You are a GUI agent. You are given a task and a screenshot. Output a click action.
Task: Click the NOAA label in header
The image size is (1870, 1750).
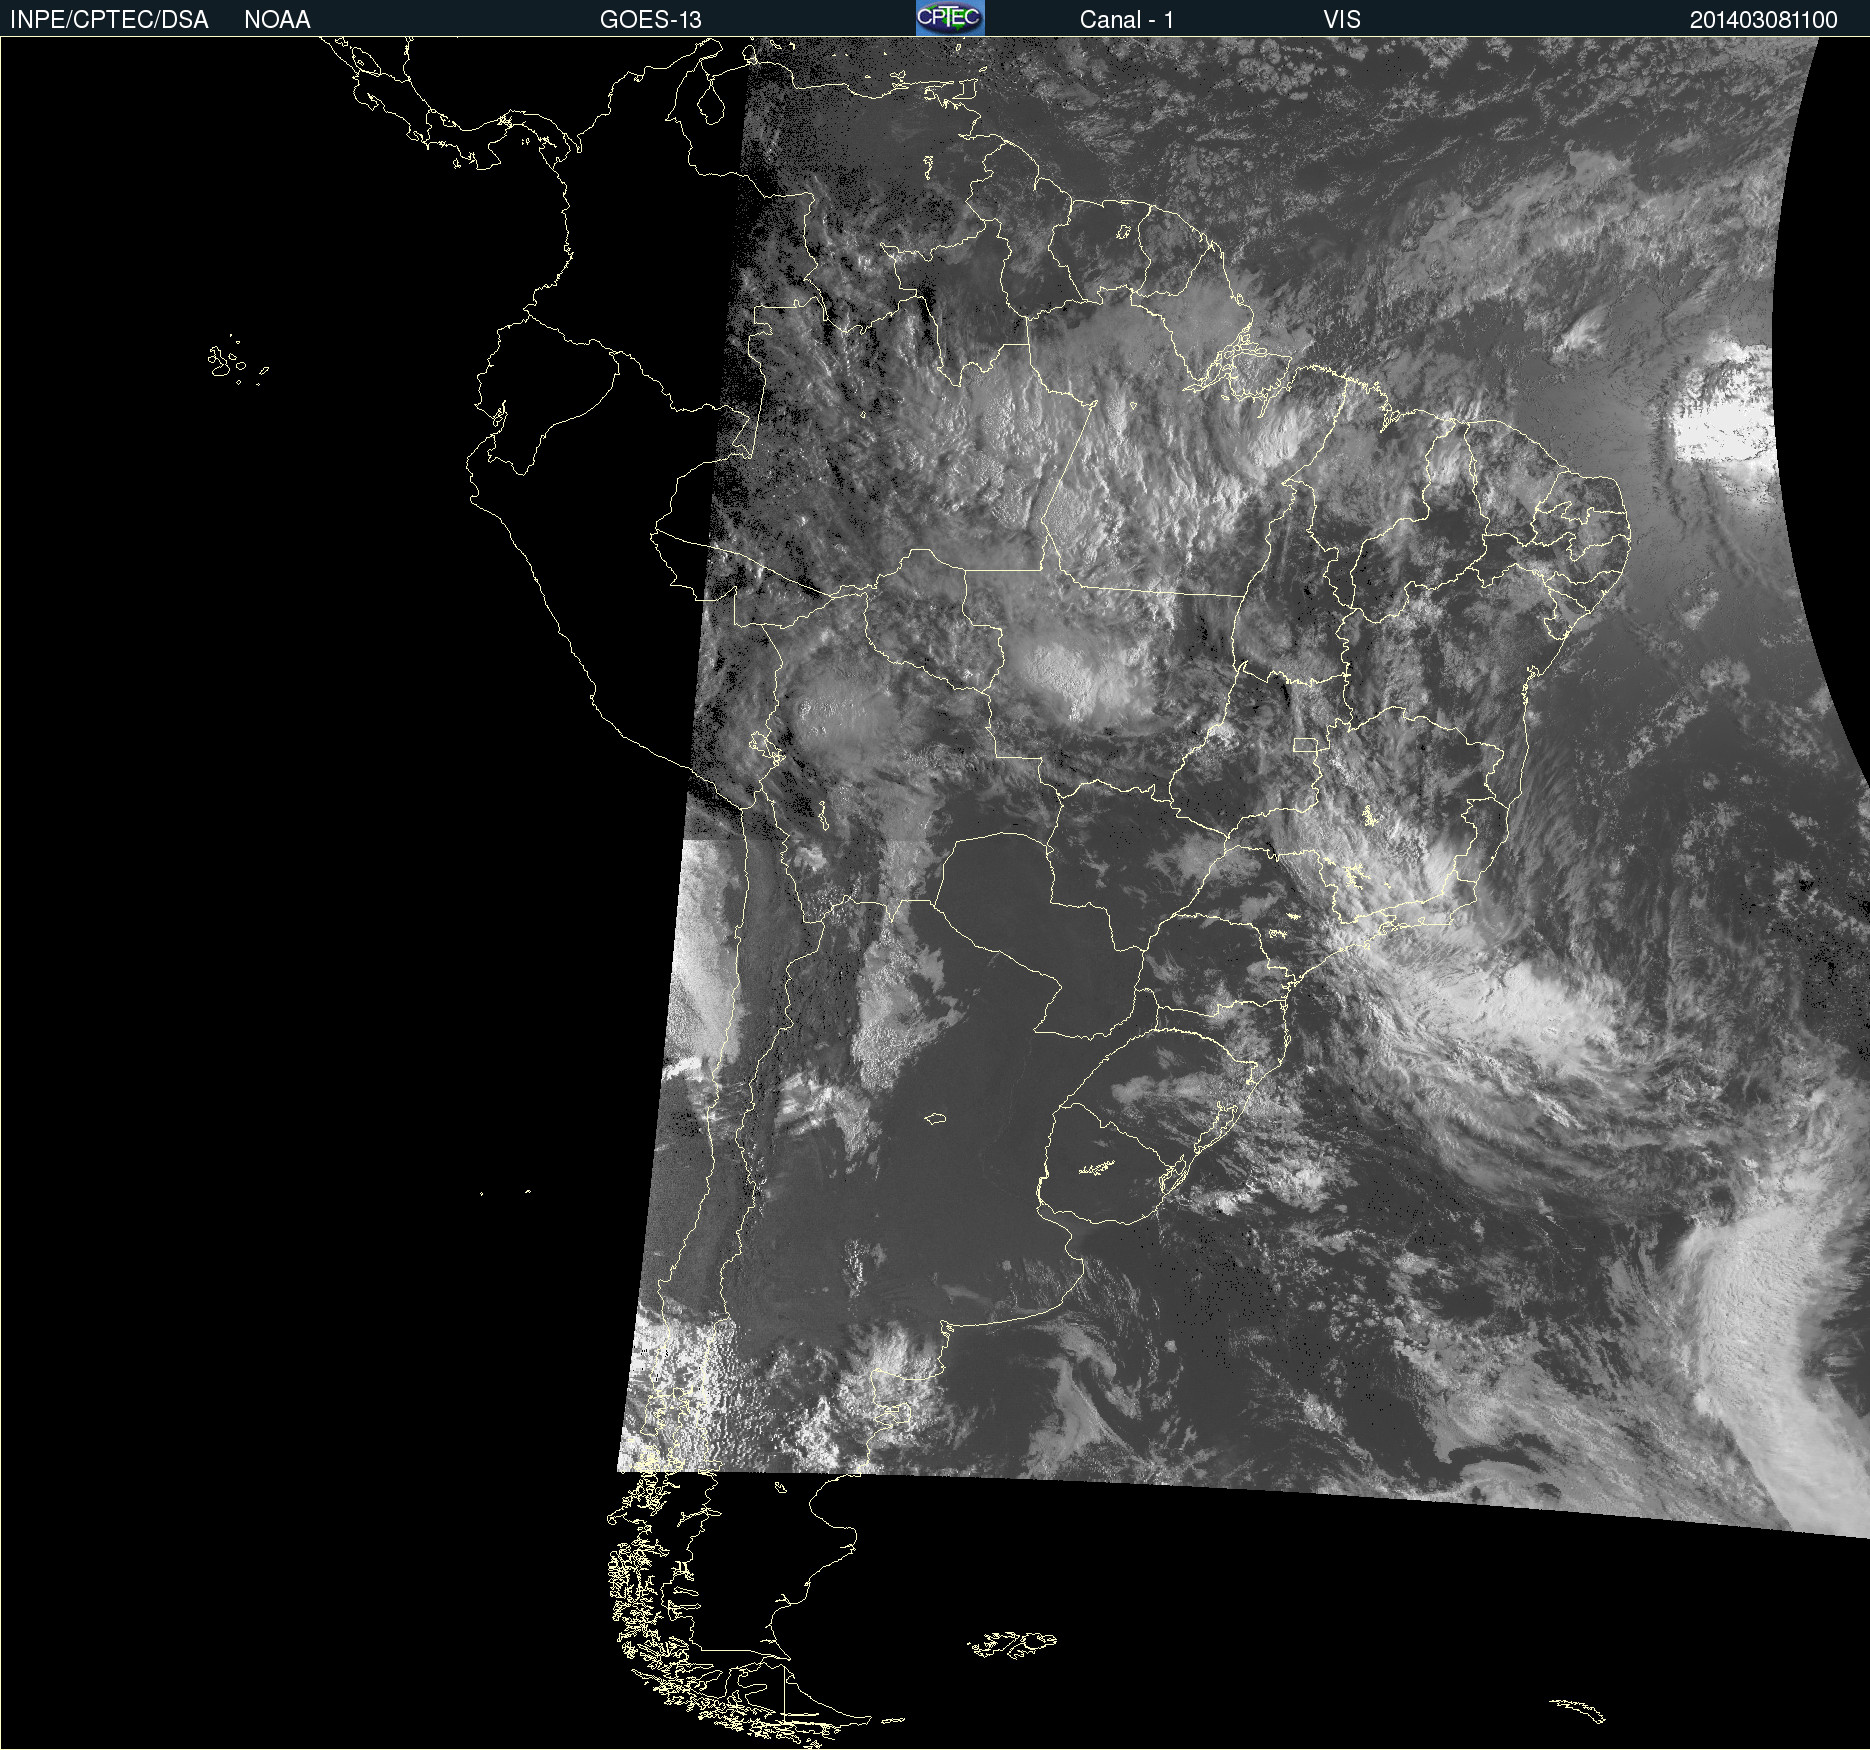coord(277,20)
